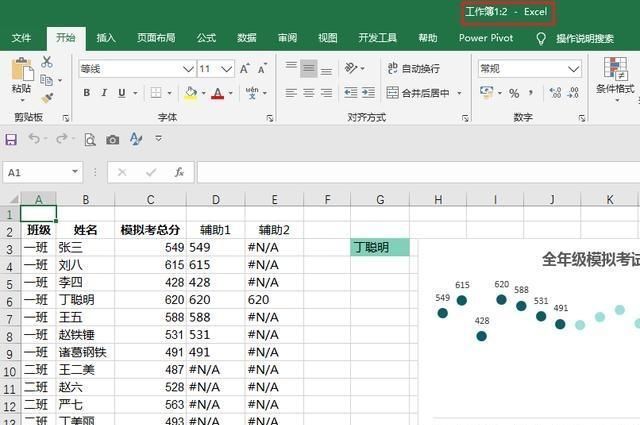Increase font size with larger A
This screenshot has width=640, height=425.
(x=244, y=69)
